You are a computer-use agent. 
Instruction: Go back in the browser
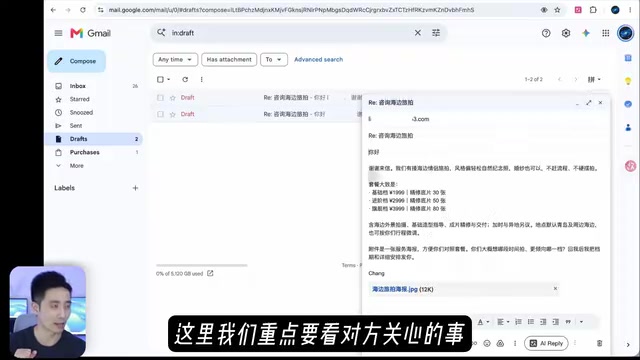[53, 10]
